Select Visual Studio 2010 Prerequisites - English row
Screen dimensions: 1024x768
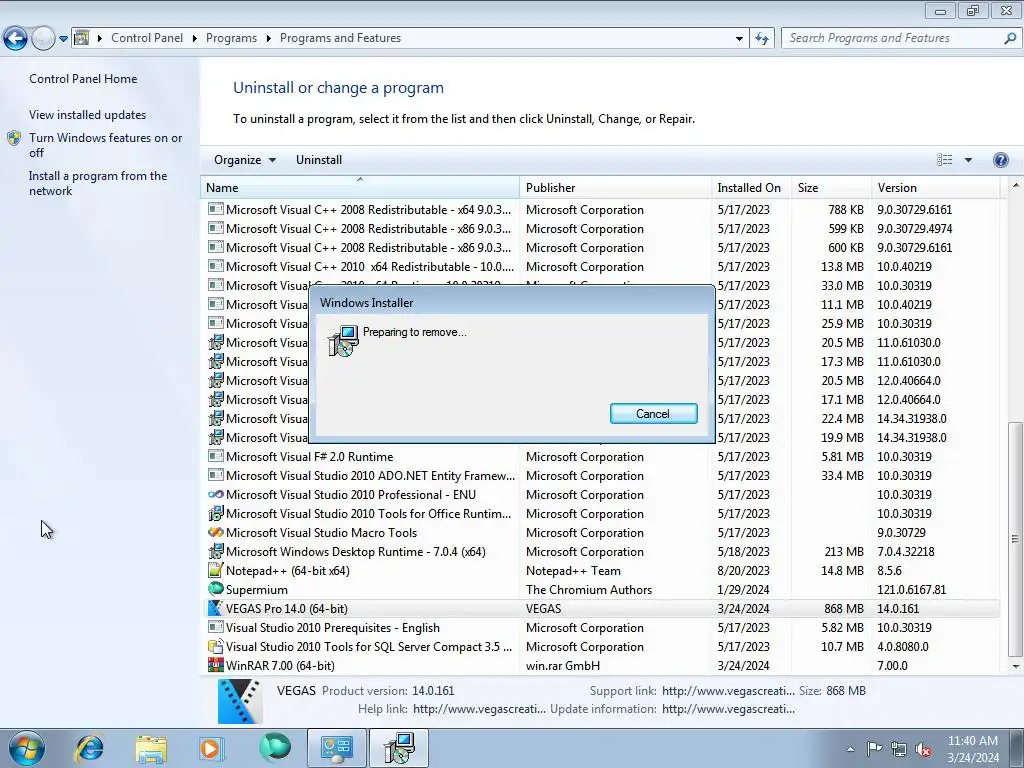coord(600,628)
